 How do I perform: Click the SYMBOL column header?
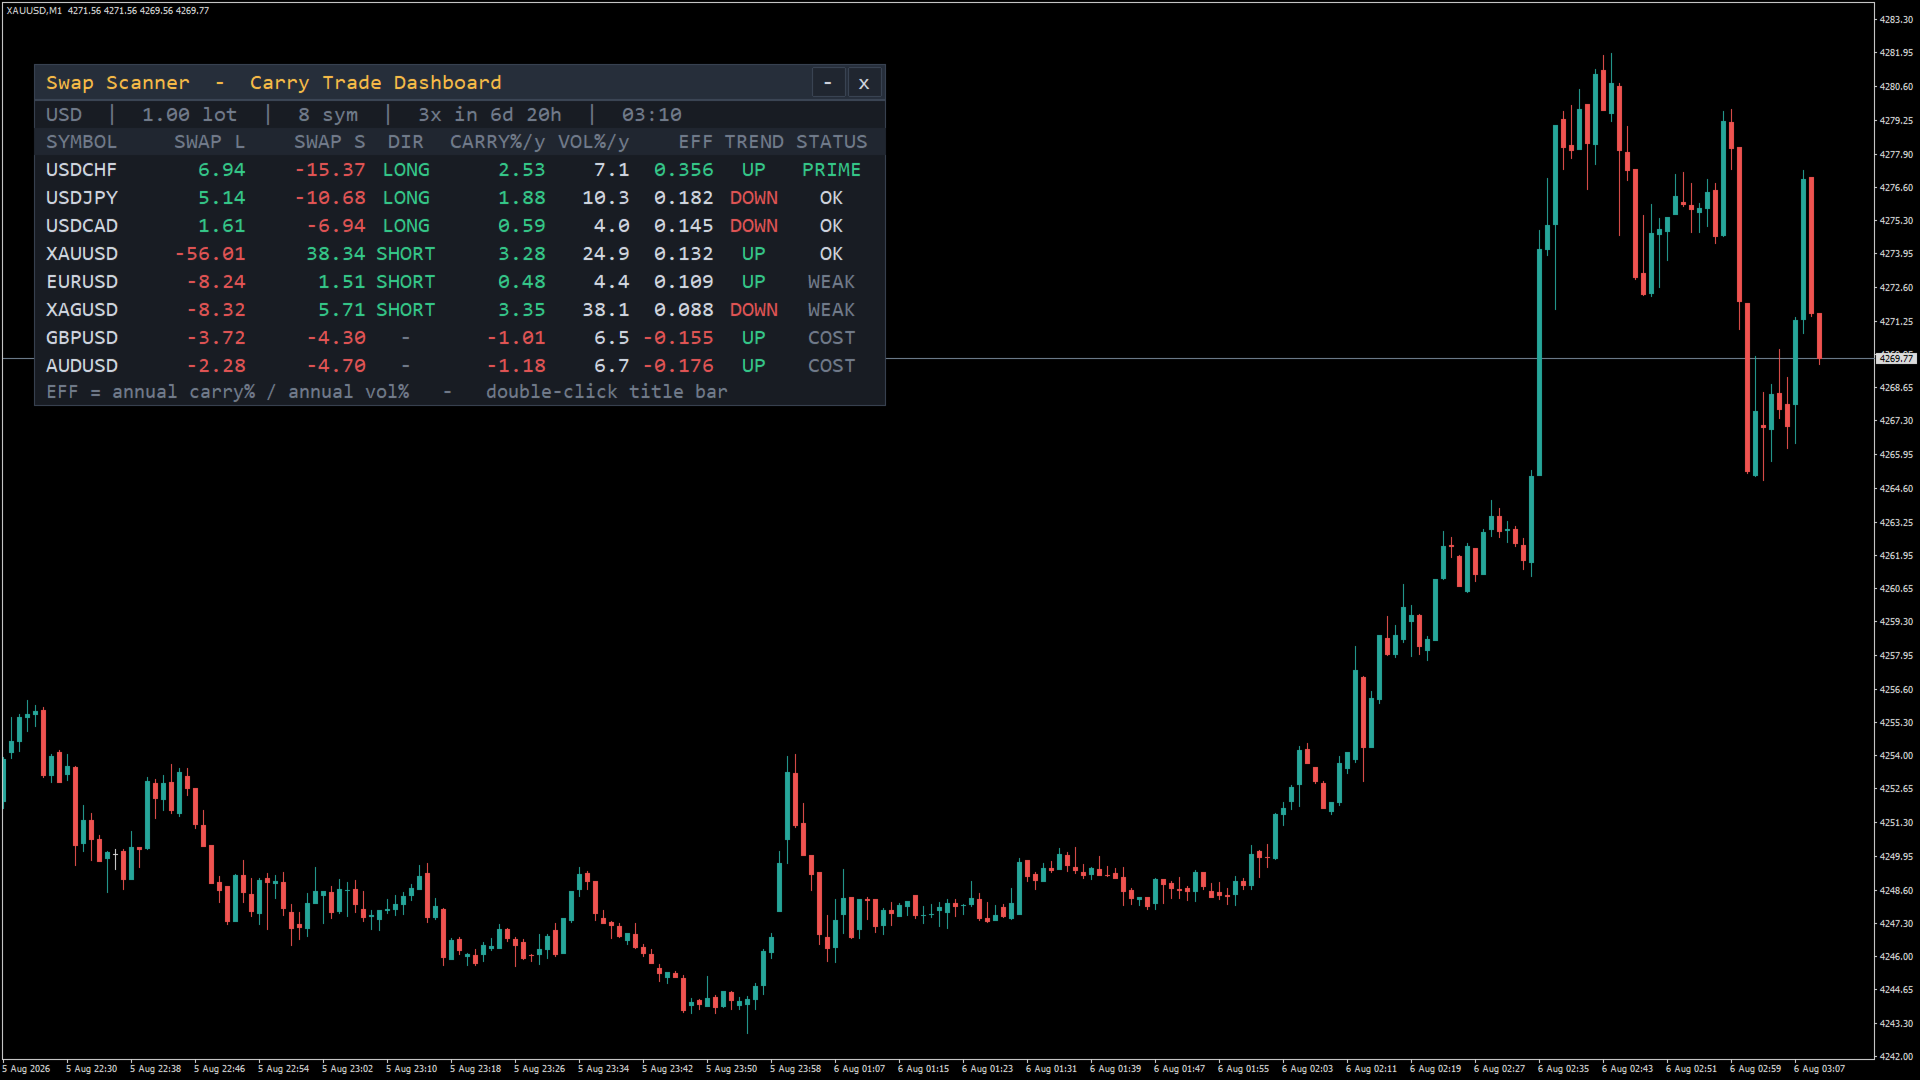pos(81,142)
